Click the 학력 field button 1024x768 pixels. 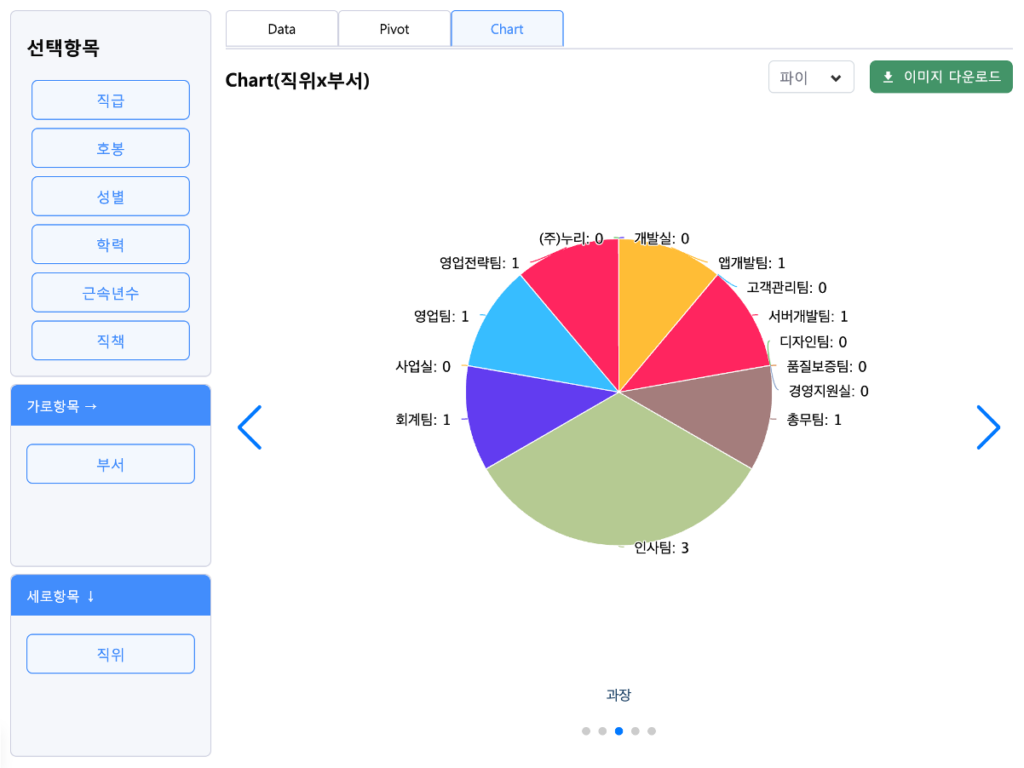point(110,244)
